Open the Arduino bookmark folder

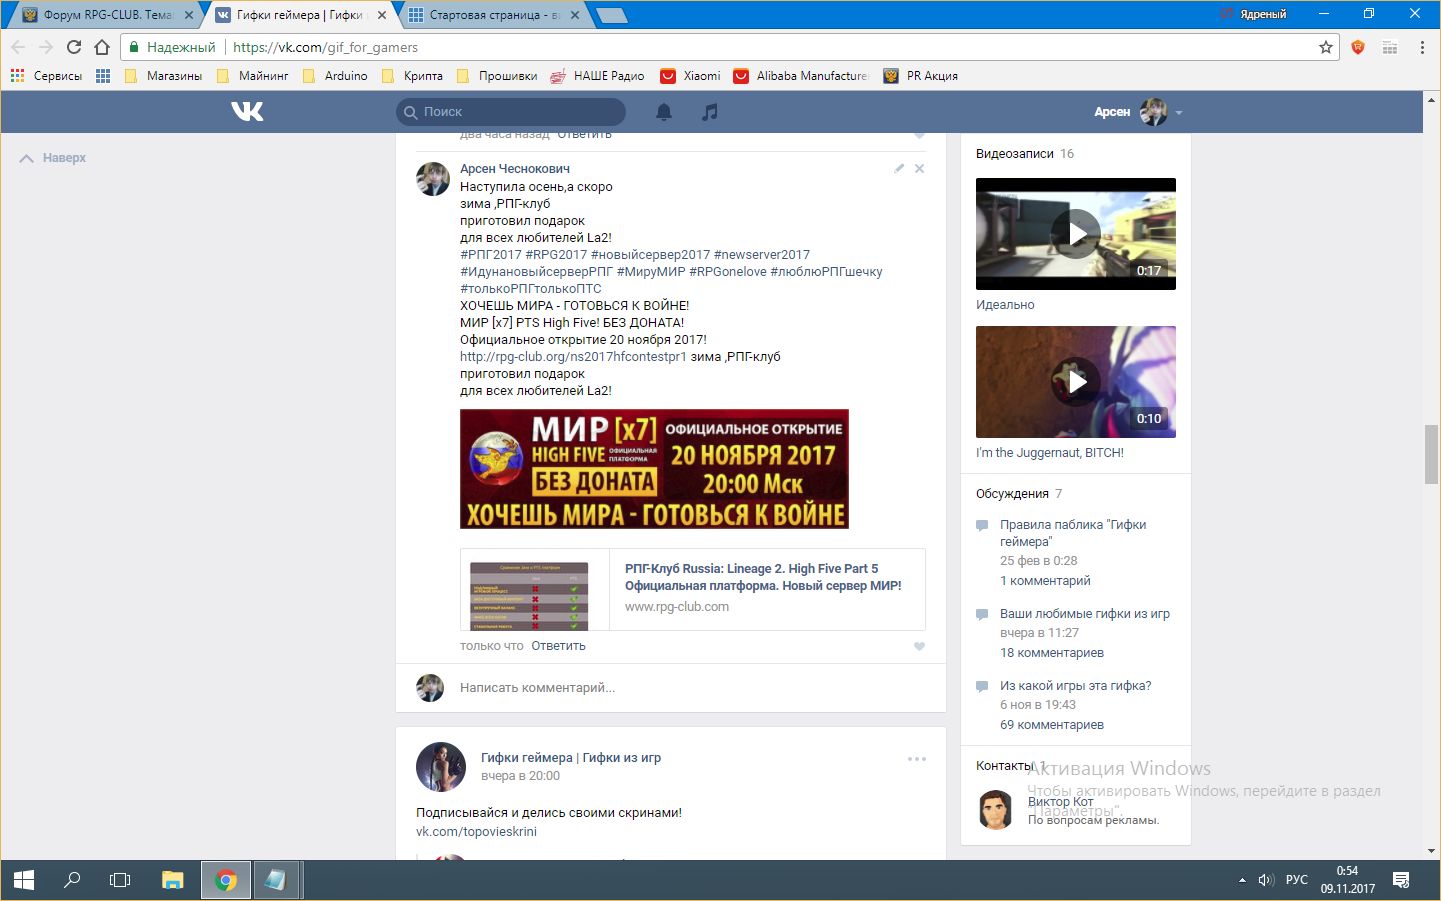tap(335, 75)
